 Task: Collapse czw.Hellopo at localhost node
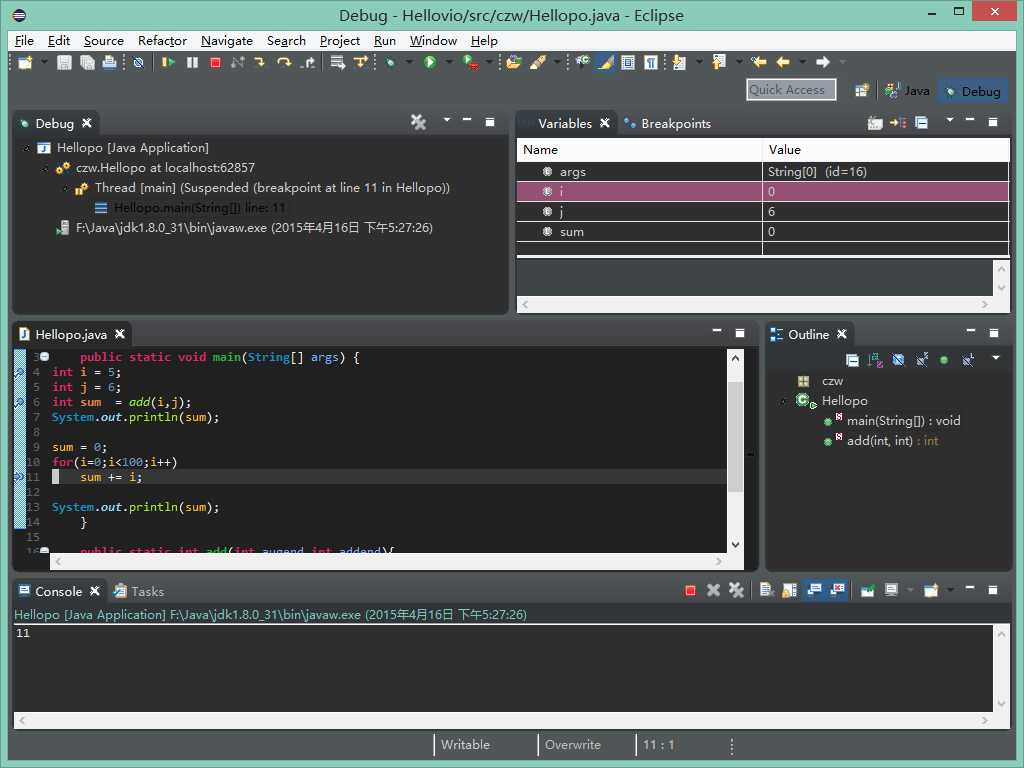46,168
